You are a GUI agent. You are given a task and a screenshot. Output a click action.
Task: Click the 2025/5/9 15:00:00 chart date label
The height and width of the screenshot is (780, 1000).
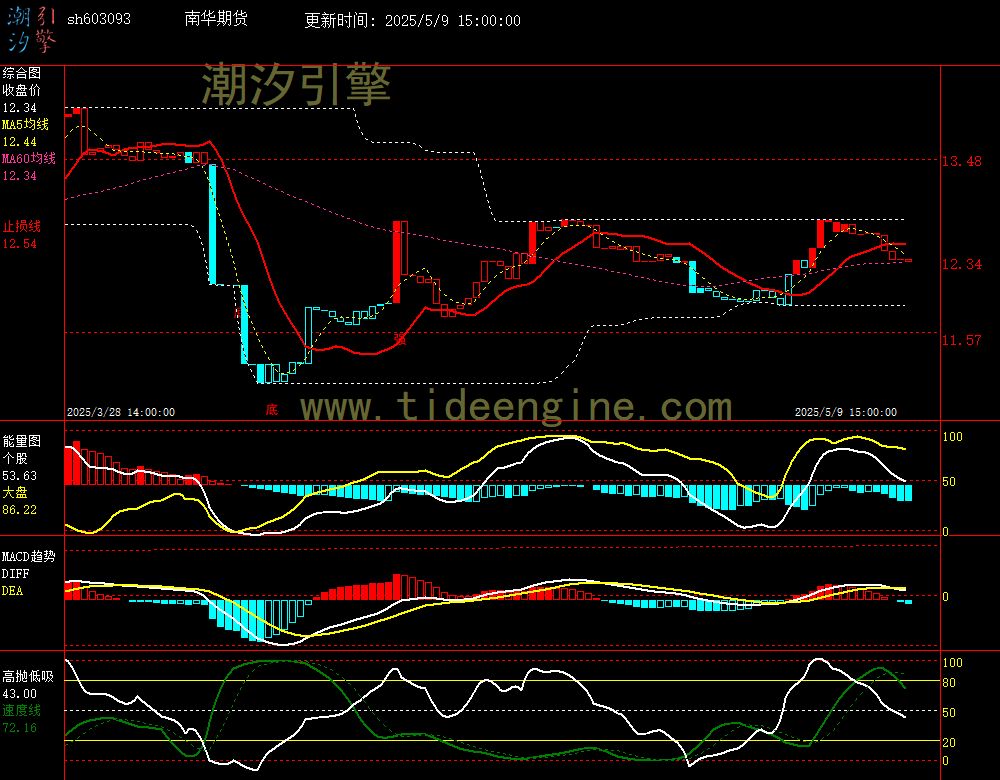click(846, 412)
